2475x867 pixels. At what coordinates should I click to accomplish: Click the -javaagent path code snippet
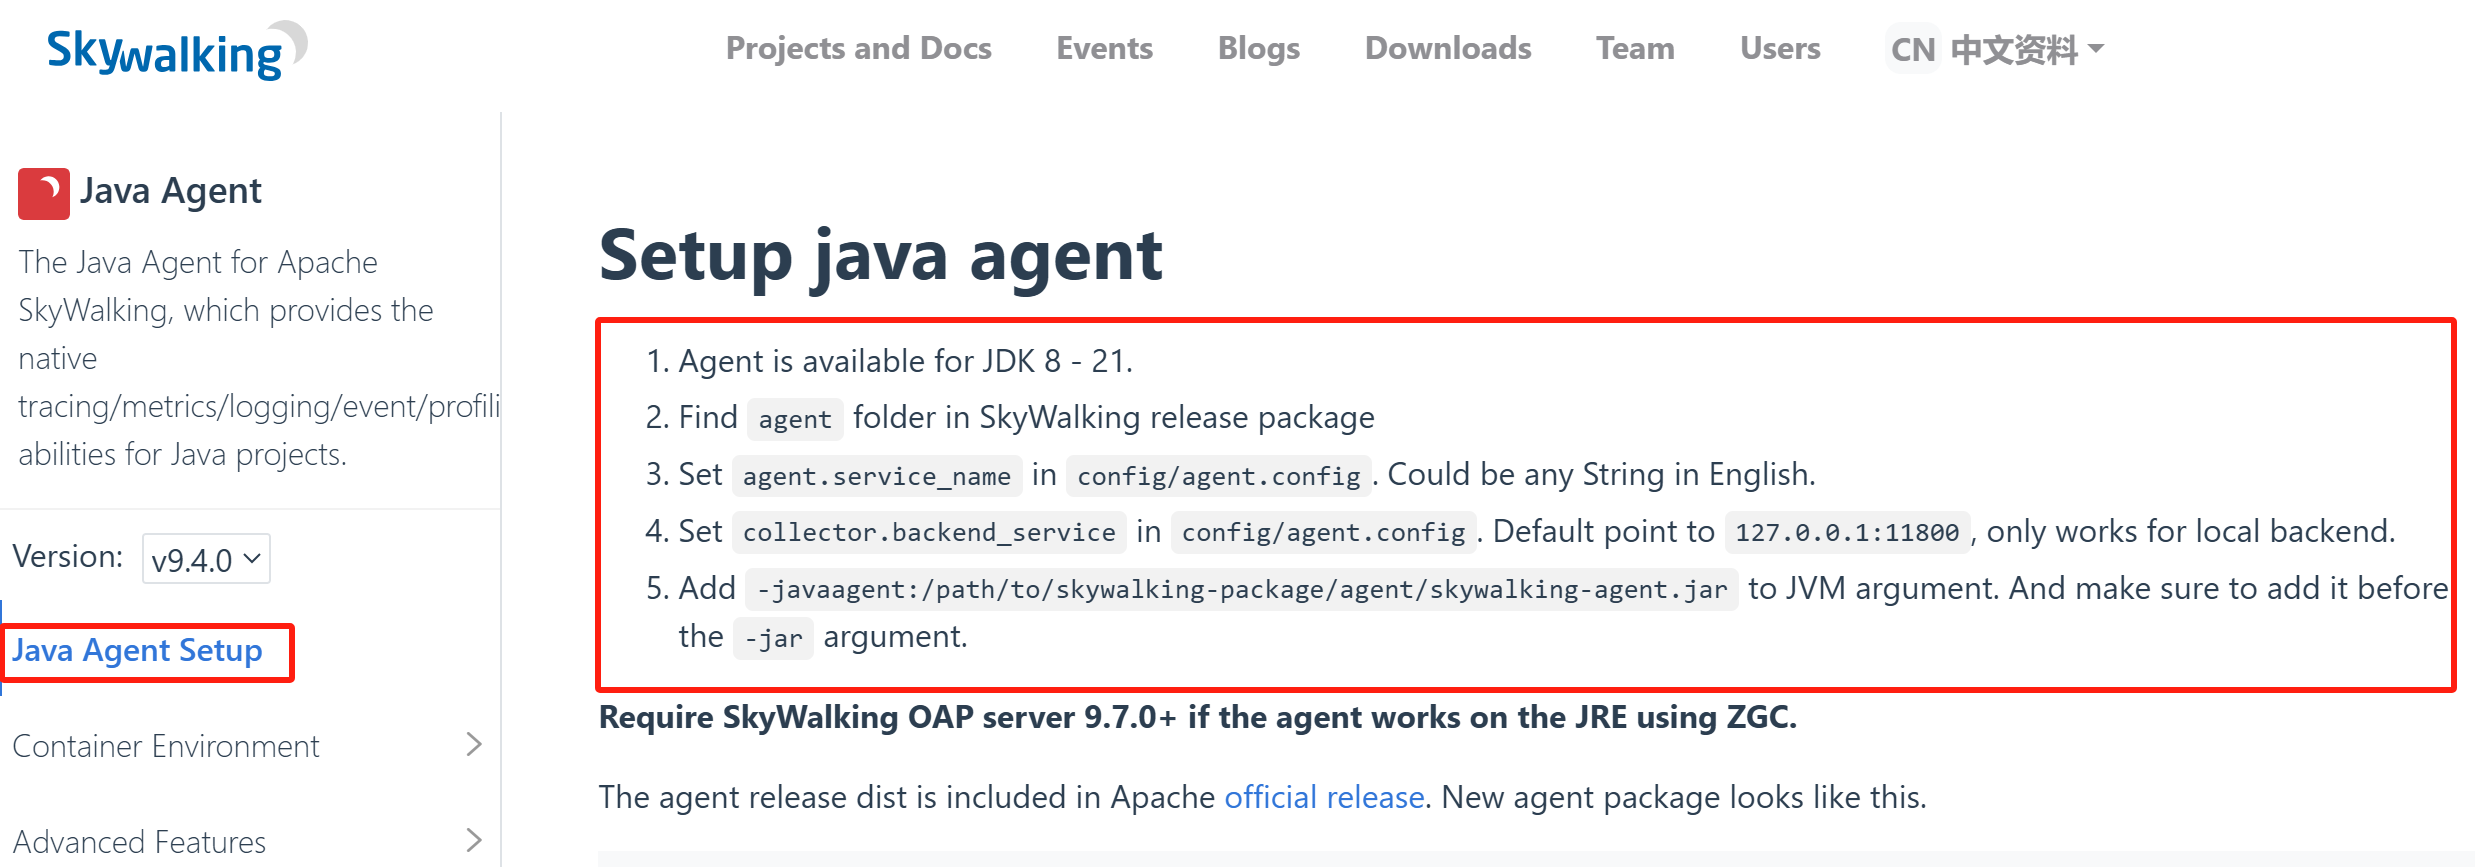tap(1242, 589)
